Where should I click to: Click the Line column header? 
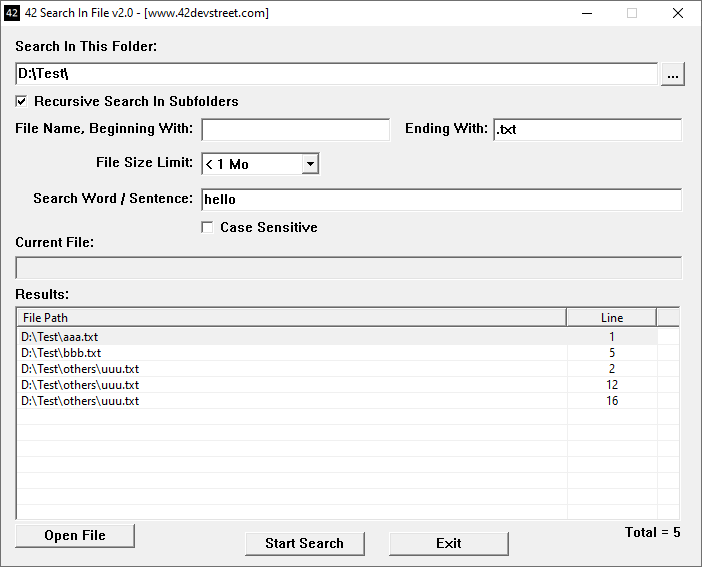(x=611, y=317)
